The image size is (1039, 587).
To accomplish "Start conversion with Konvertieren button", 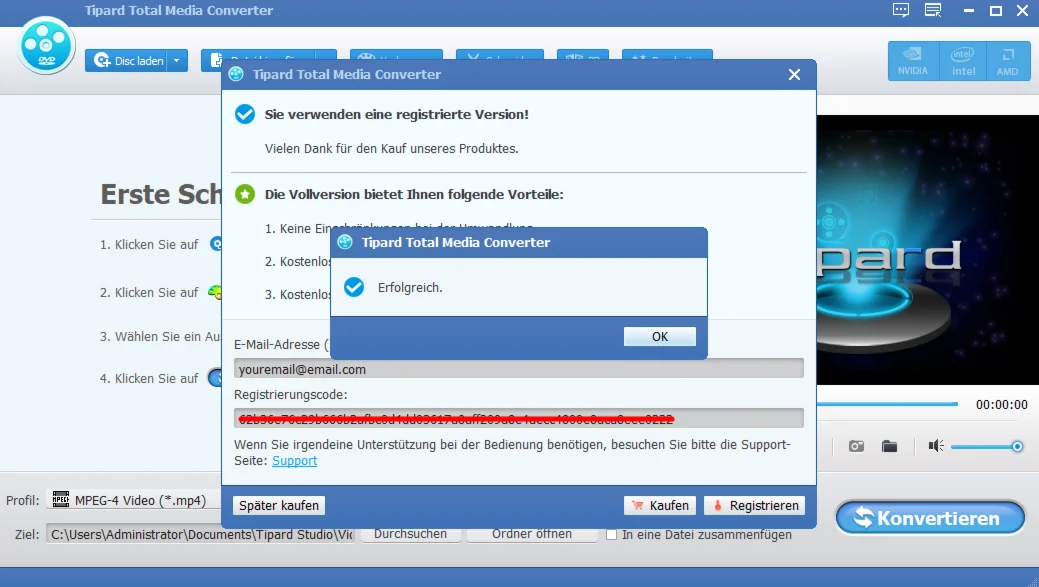I will [930, 517].
